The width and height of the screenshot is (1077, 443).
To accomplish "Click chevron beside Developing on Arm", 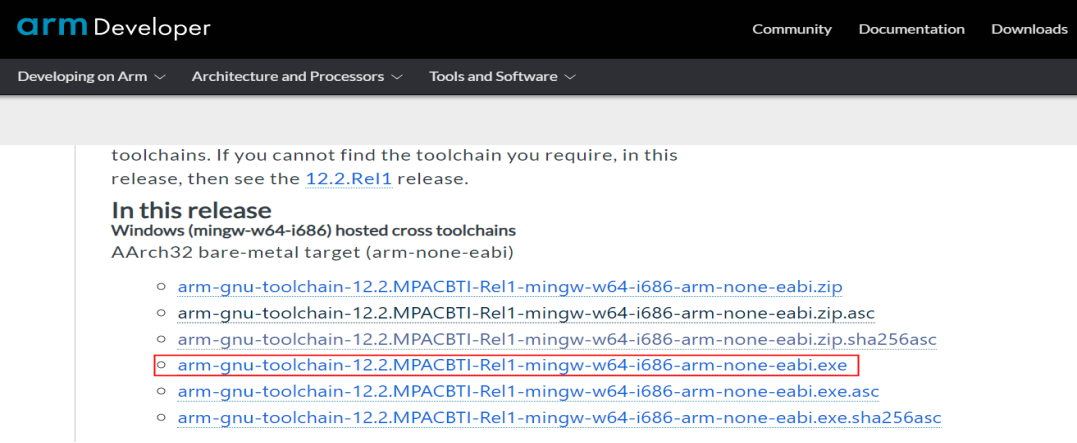I will point(160,77).
